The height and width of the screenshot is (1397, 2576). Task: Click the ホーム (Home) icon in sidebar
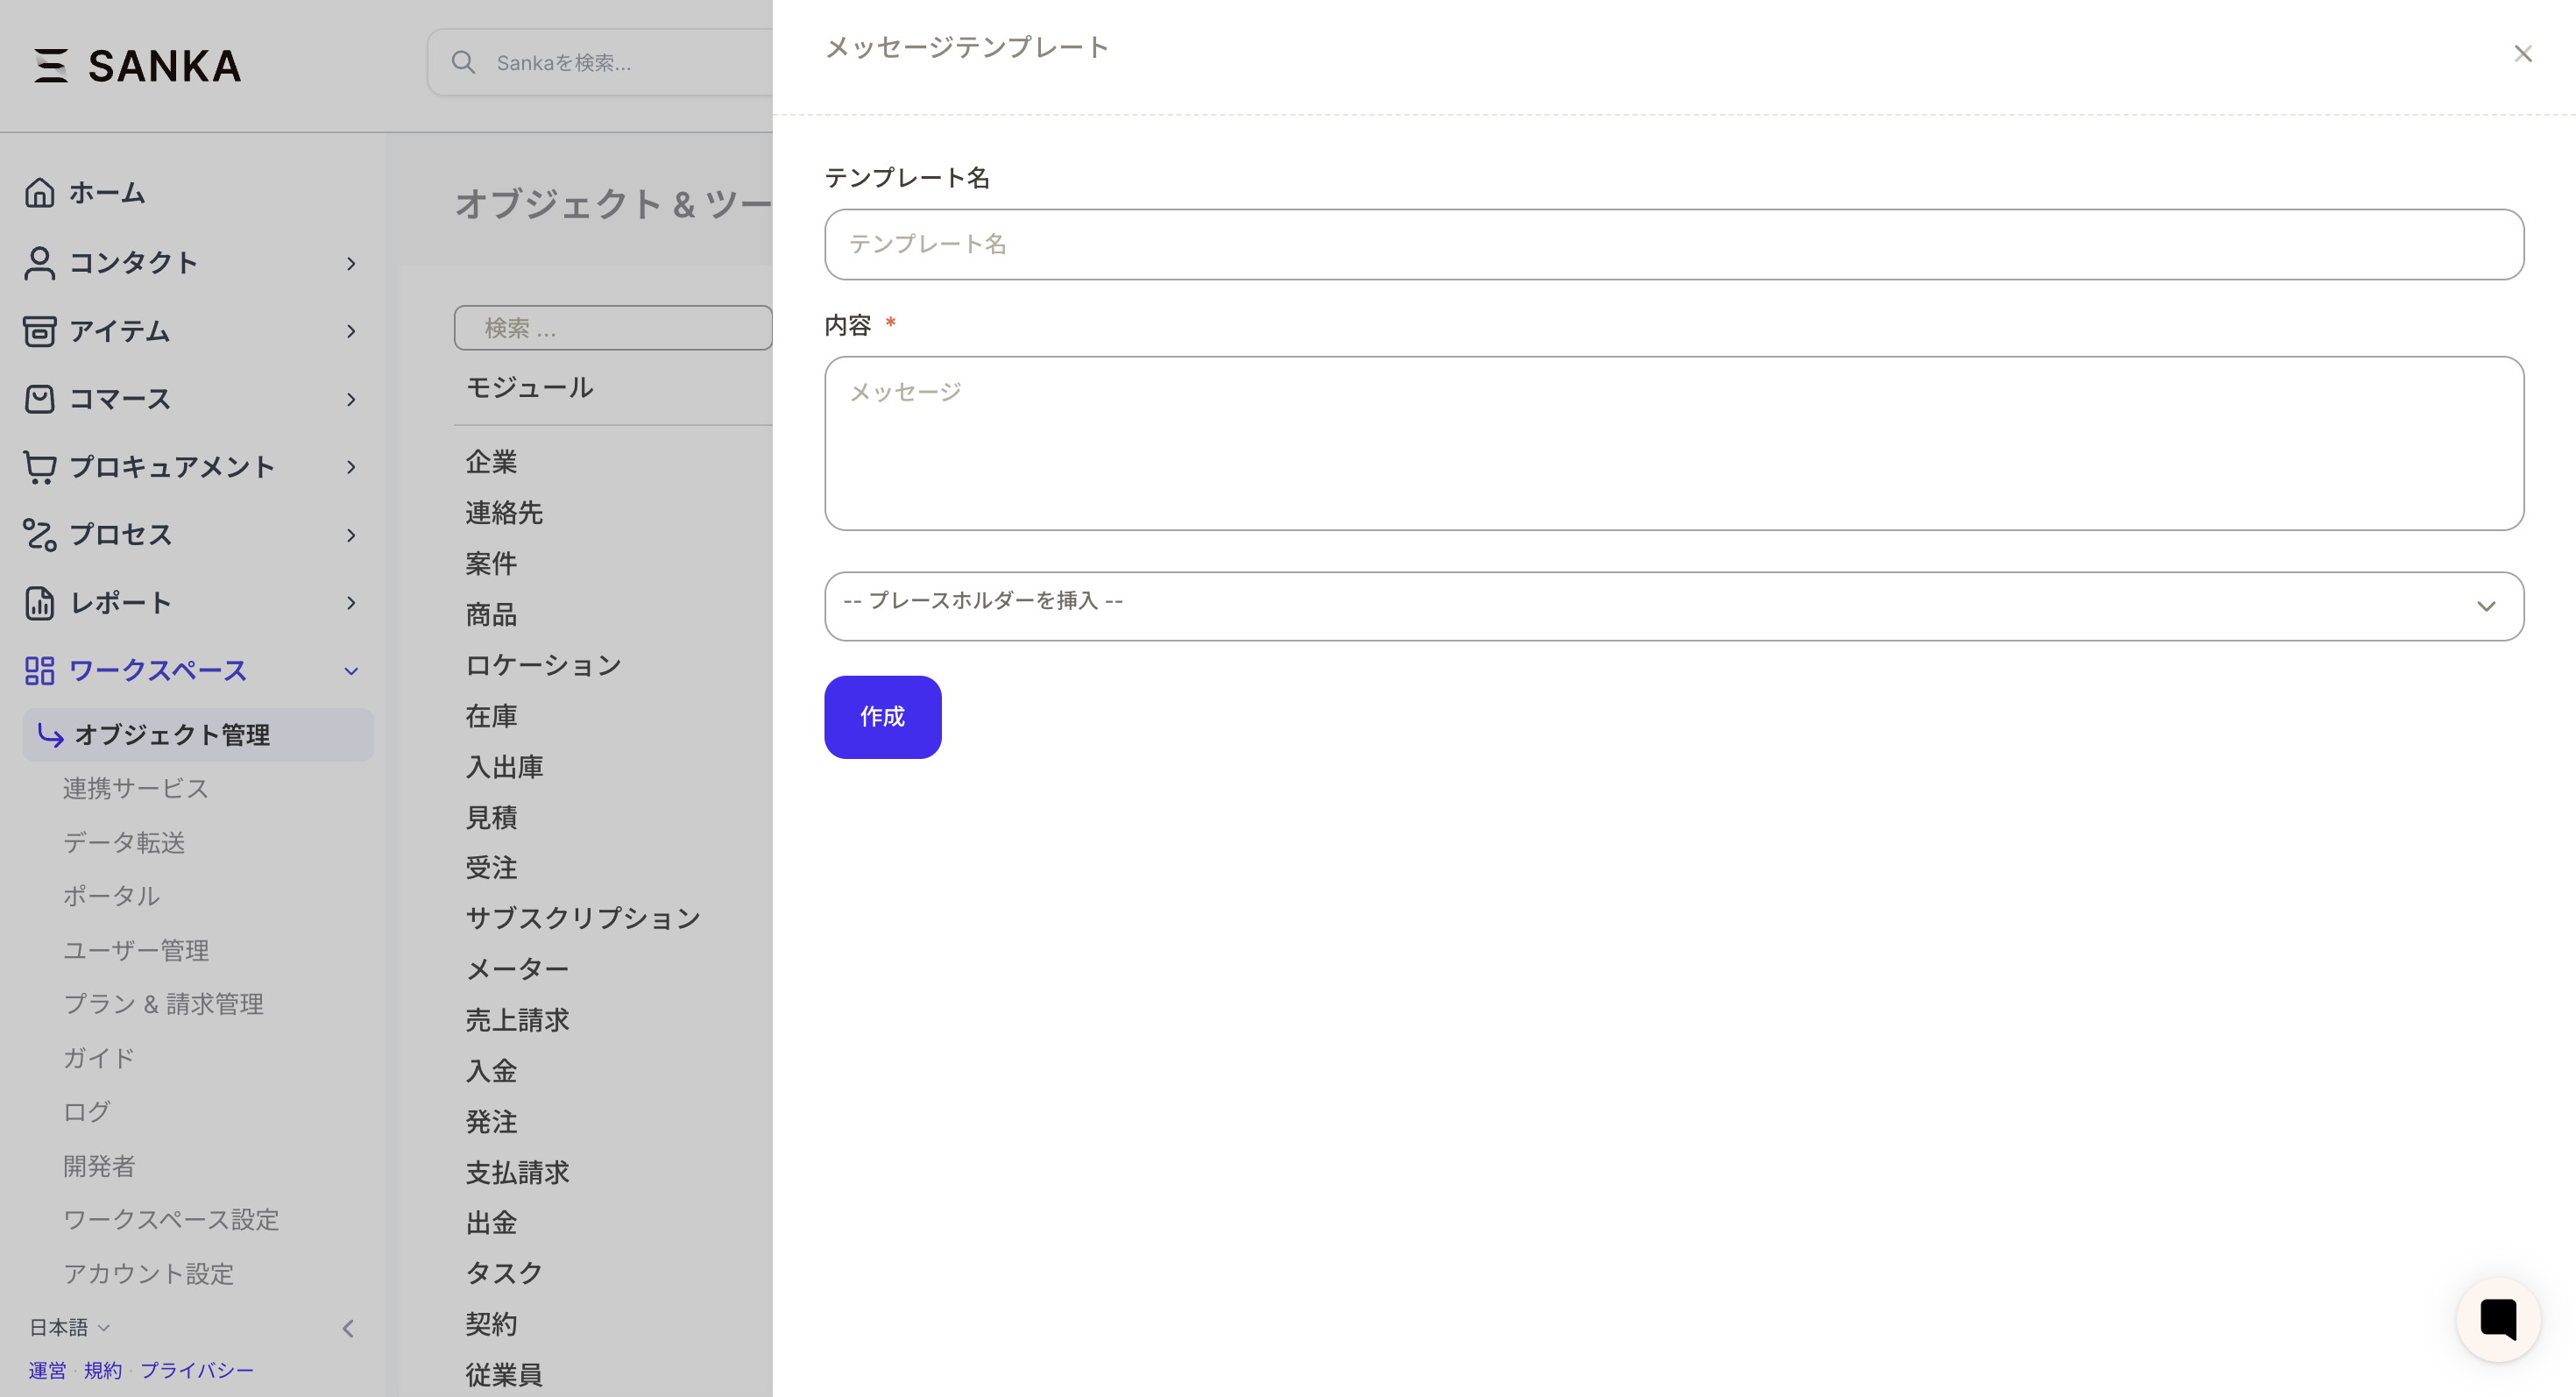[40, 192]
